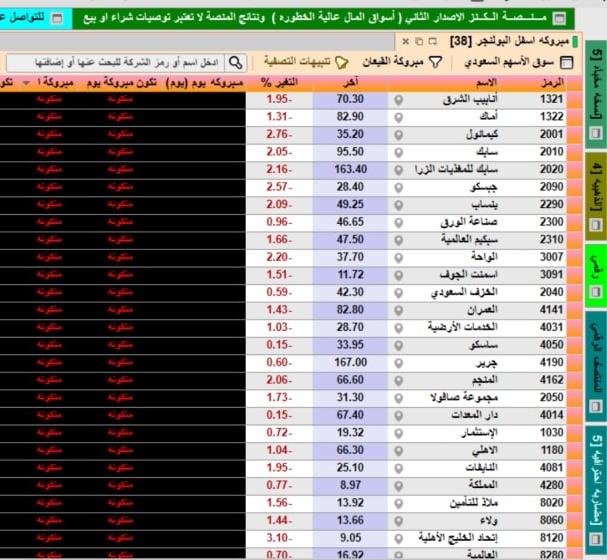The width and height of the screenshot is (607, 560).
Task: Sort by the الاسم column header
Action: coord(486,82)
